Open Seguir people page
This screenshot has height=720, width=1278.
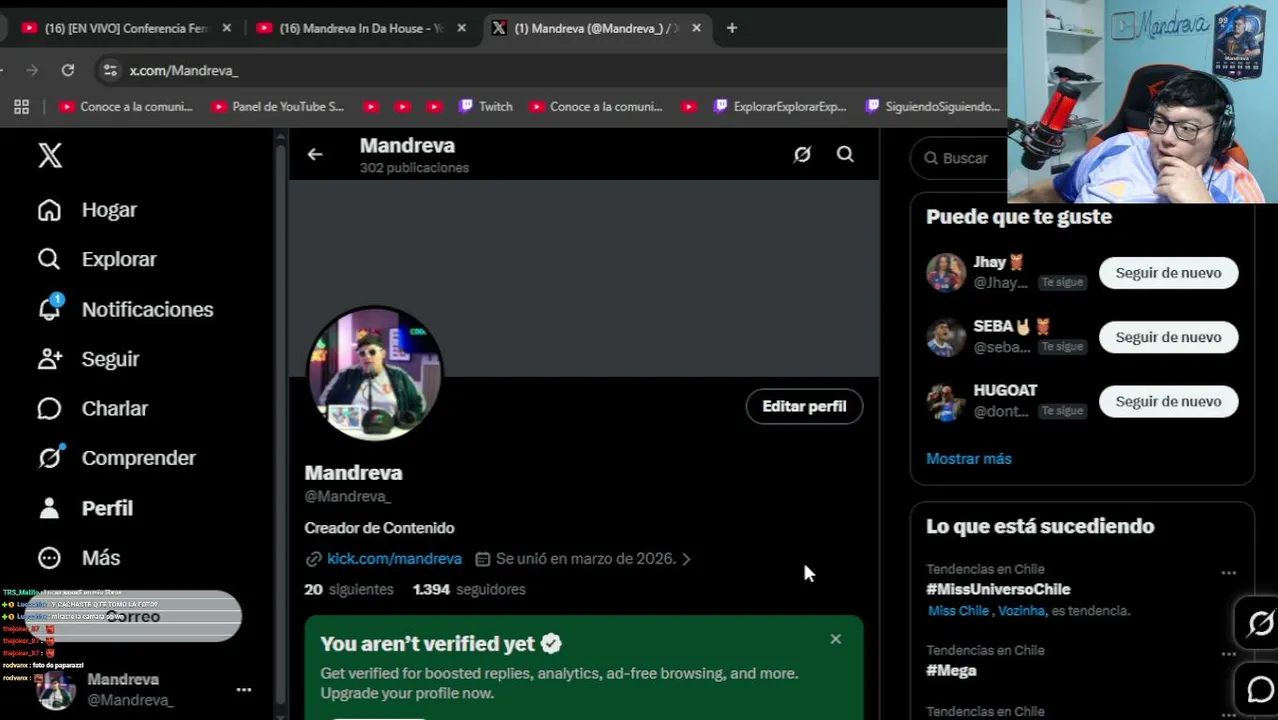(88, 359)
